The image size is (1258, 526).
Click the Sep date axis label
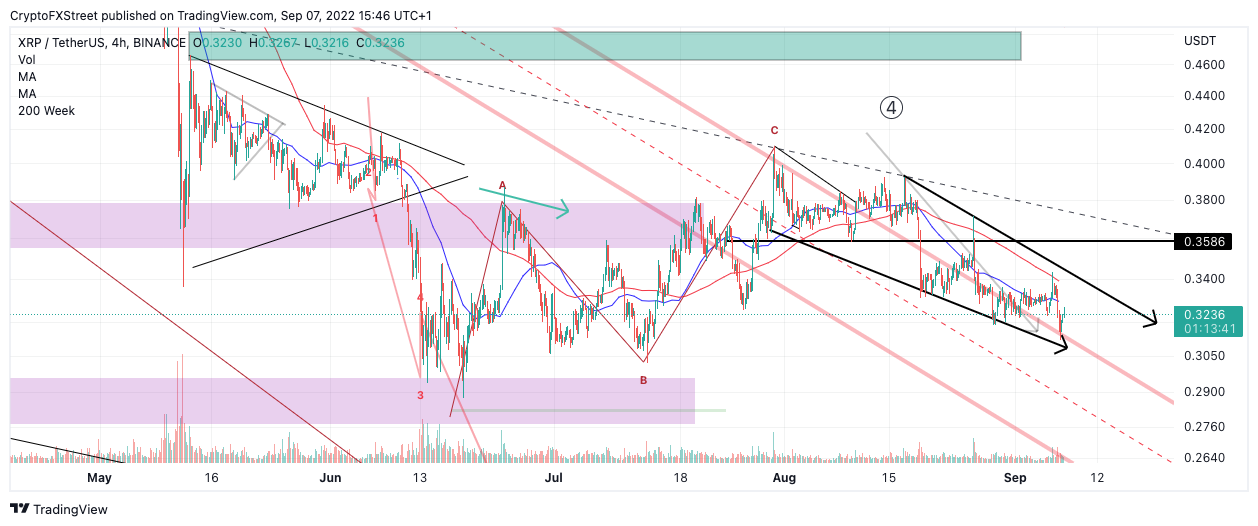click(1015, 478)
